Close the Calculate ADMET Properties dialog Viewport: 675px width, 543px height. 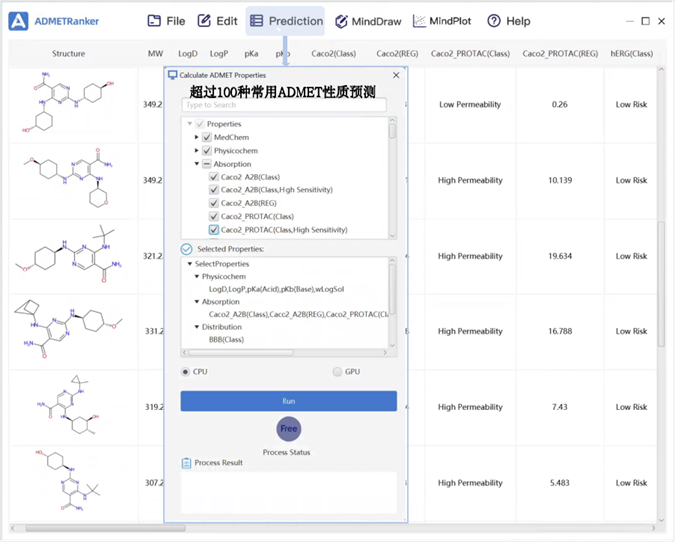click(396, 75)
